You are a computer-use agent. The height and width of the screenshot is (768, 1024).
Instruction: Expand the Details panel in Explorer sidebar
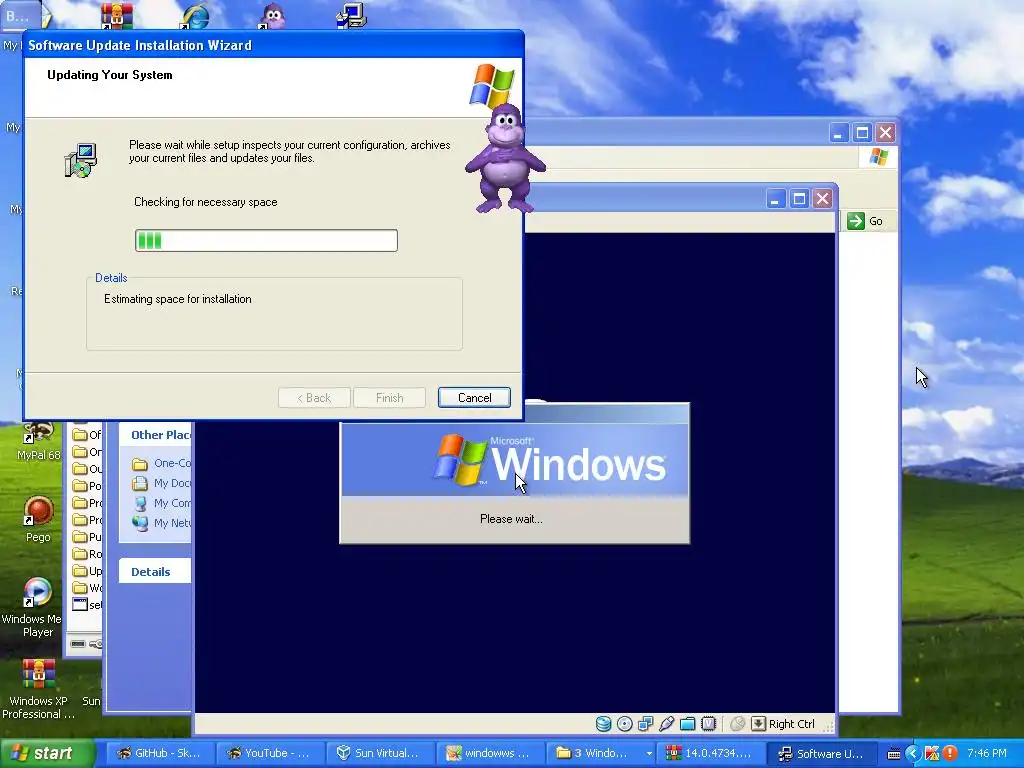(155, 571)
